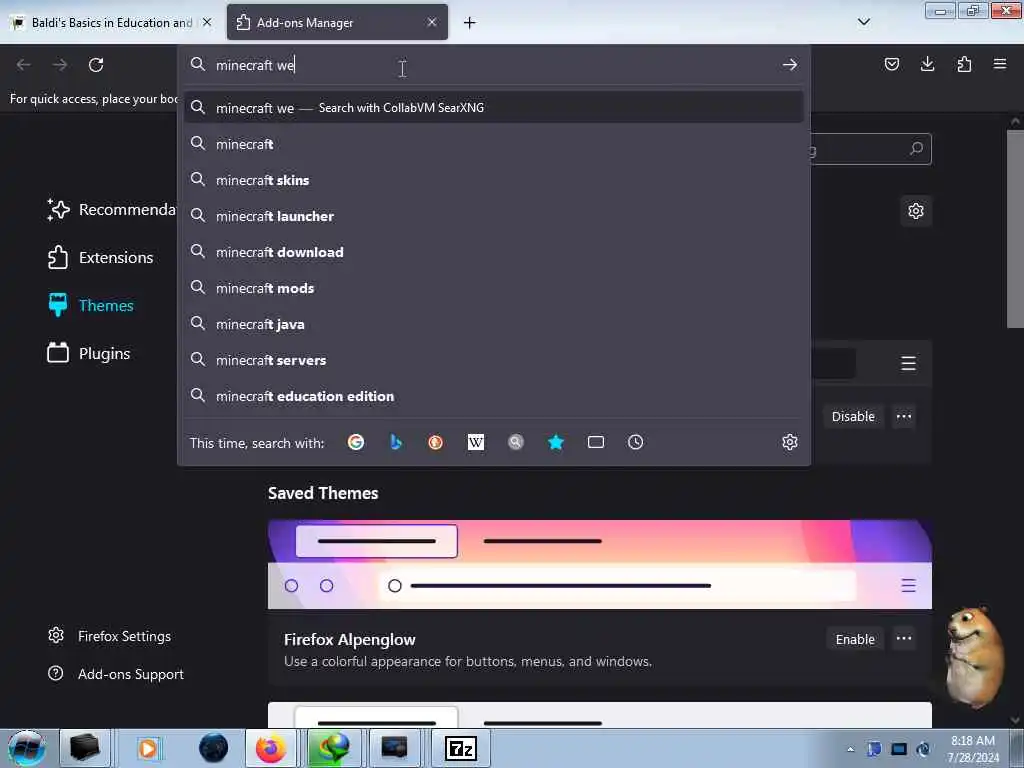Viewport: 1024px width, 768px height.
Task: Enable the Firefox Alpenglow theme
Action: coord(855,639)
